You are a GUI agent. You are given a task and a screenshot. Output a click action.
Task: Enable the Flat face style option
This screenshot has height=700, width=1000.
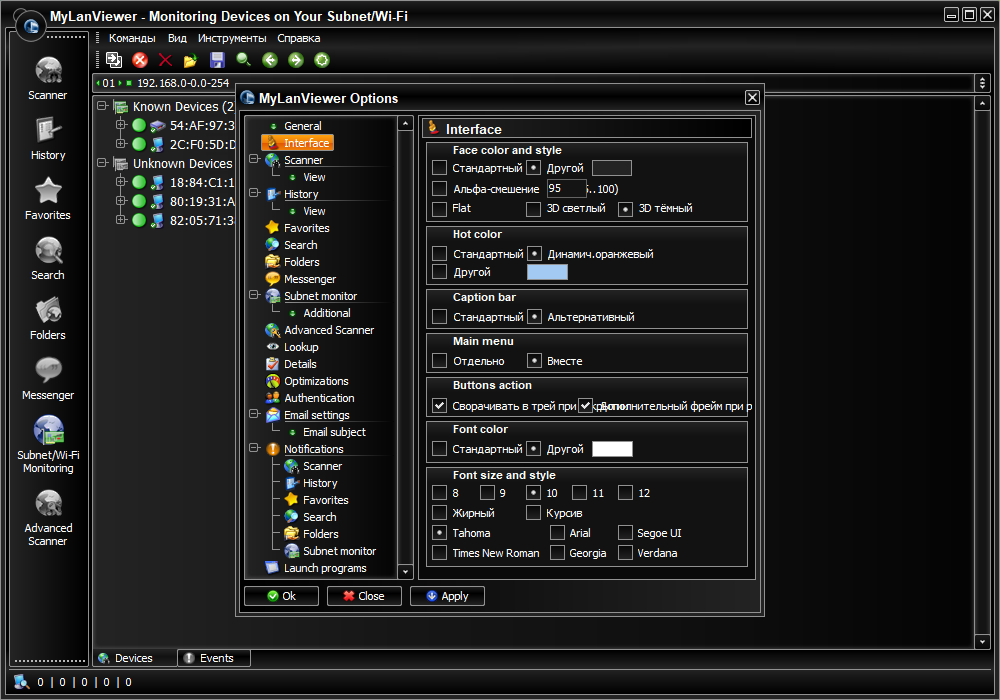[x=439, y=208]
